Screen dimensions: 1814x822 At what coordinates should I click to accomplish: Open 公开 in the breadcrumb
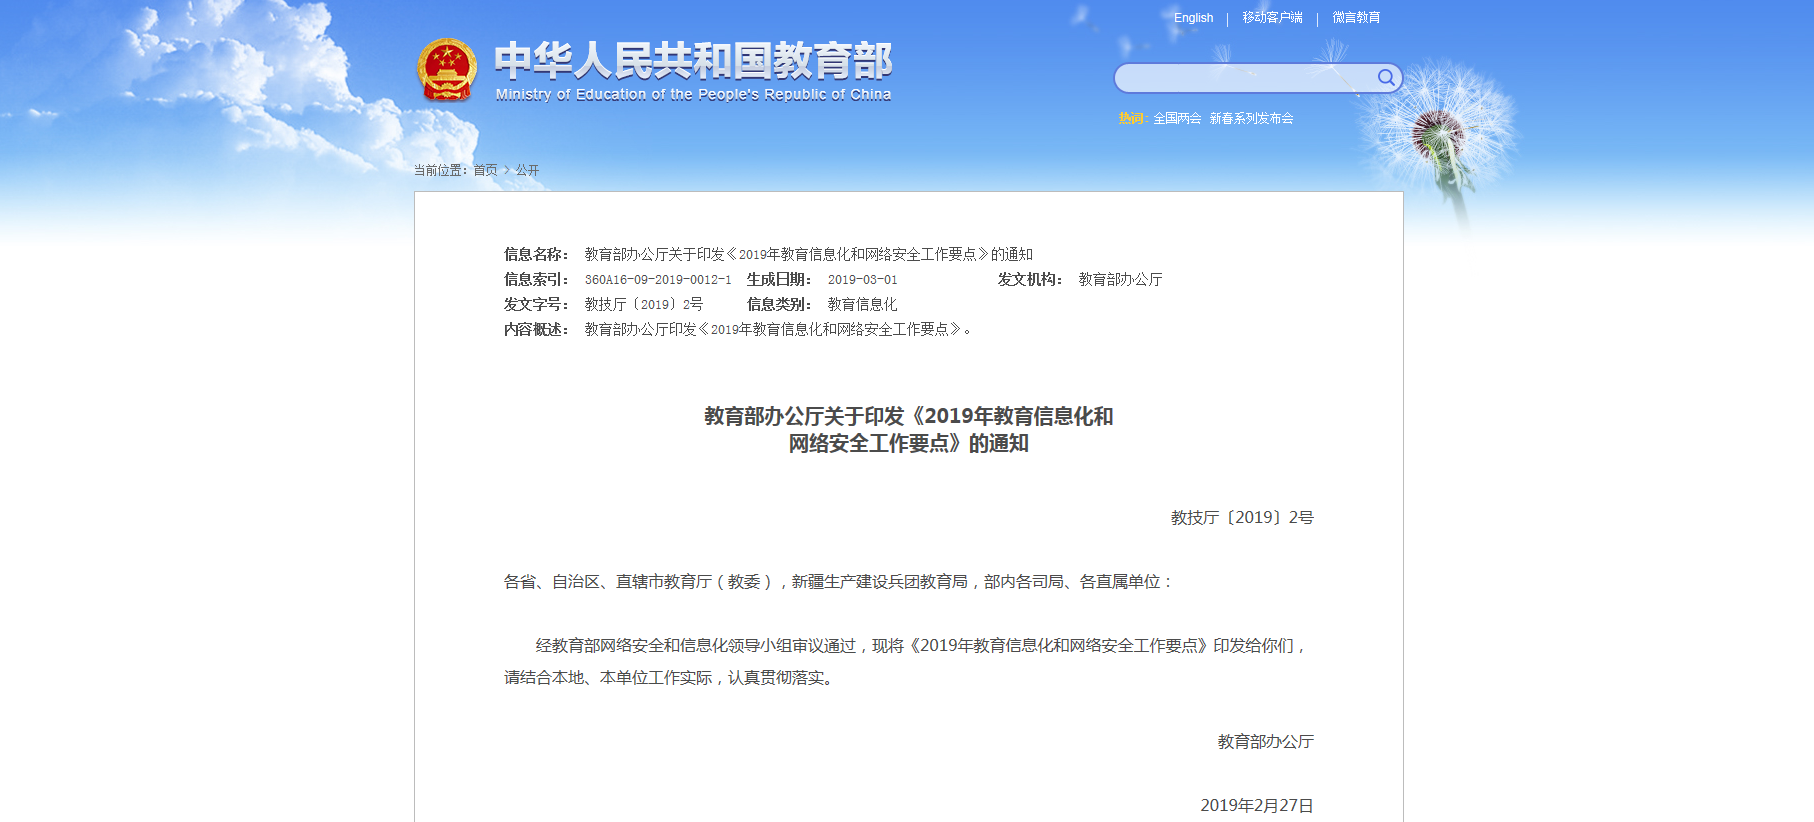pyautogui.click(x=527, y=170)
